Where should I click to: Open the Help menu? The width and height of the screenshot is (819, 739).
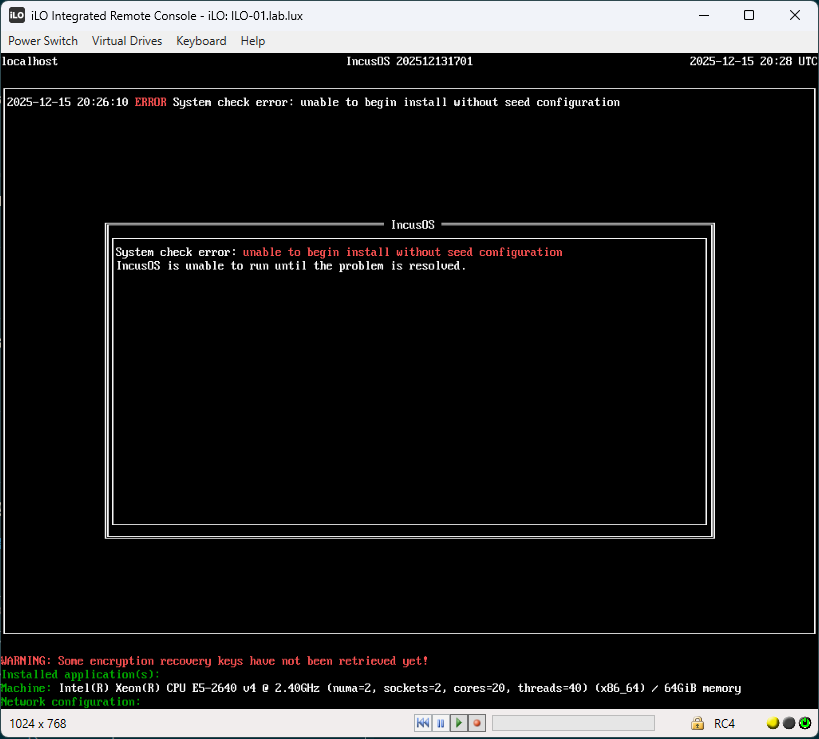[253, 41]
